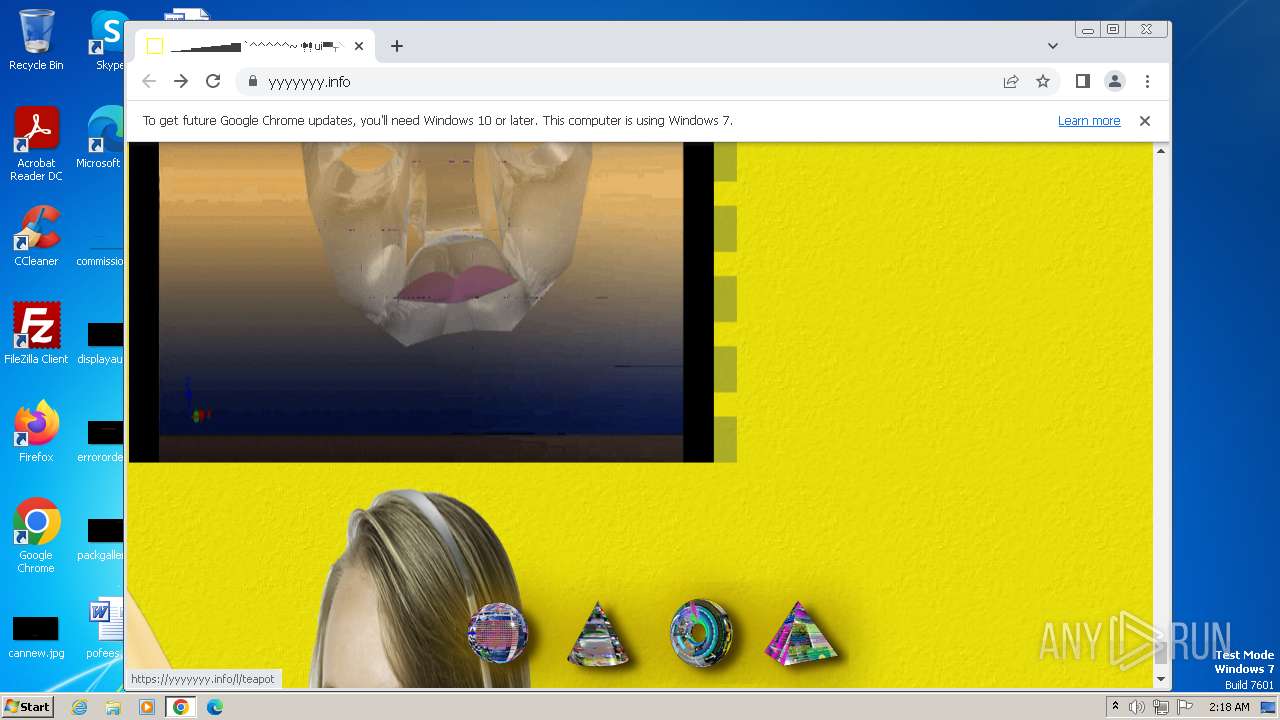Click page scrollbar up arrow
1280x720 pixels.
point(1161,151)
